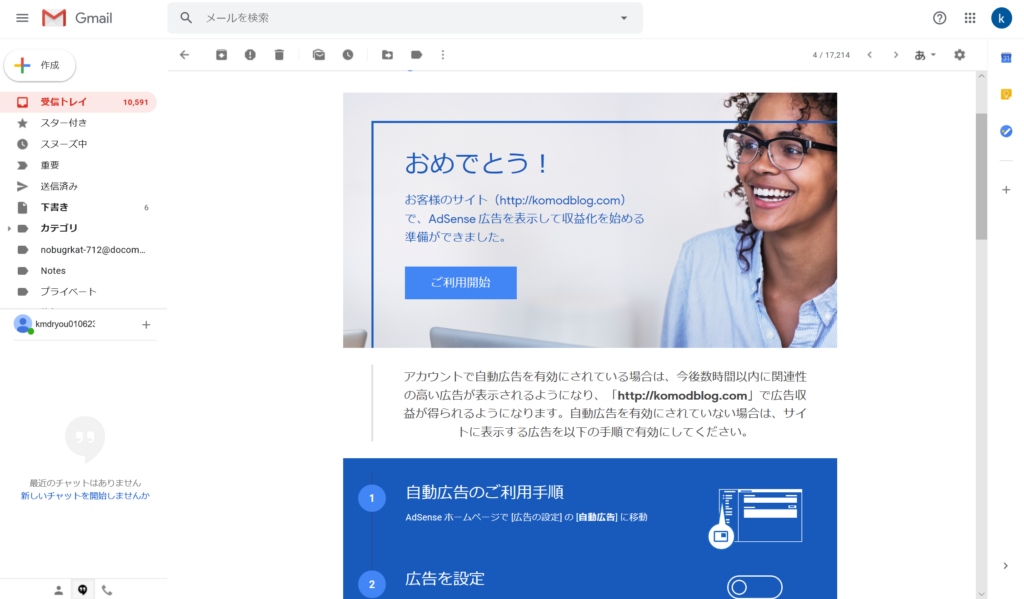Expand the search options dropdown arrow
Viewport: 1024px width, 599px height.
click(x=624, y=18)
